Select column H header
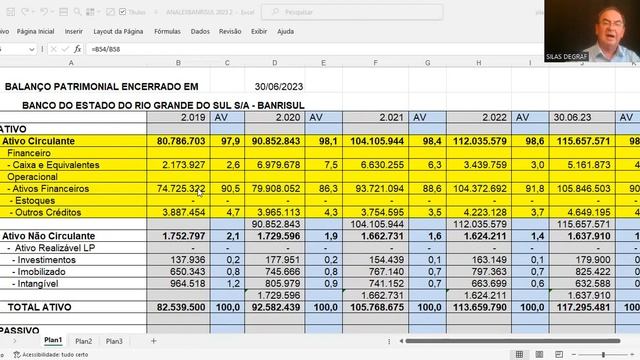The height and width of the screenshot is (360, 640). point(479,63)
